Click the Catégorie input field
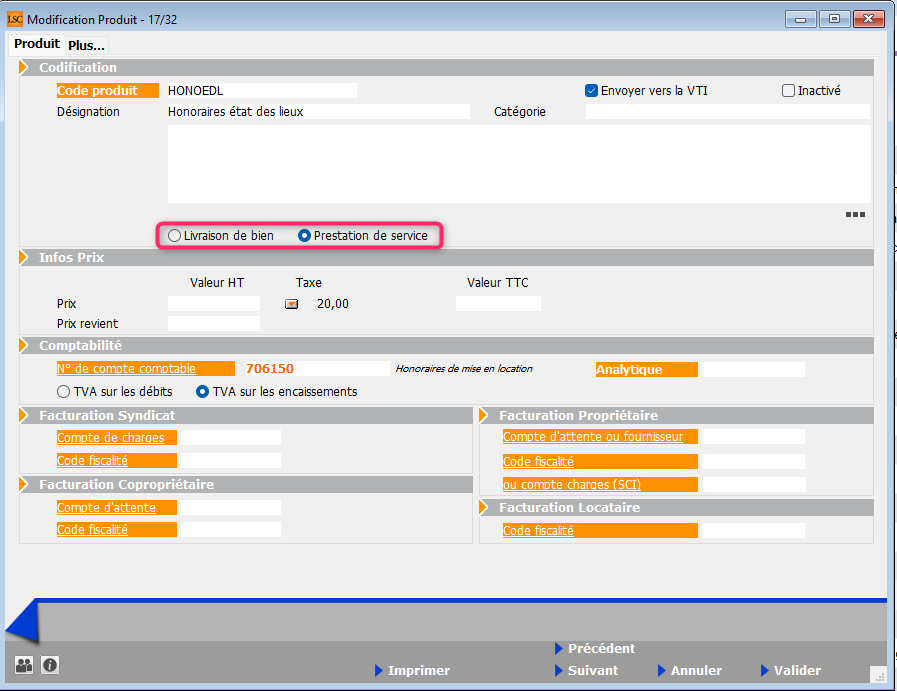Screen dimensions: 897x691 point(727,112)
